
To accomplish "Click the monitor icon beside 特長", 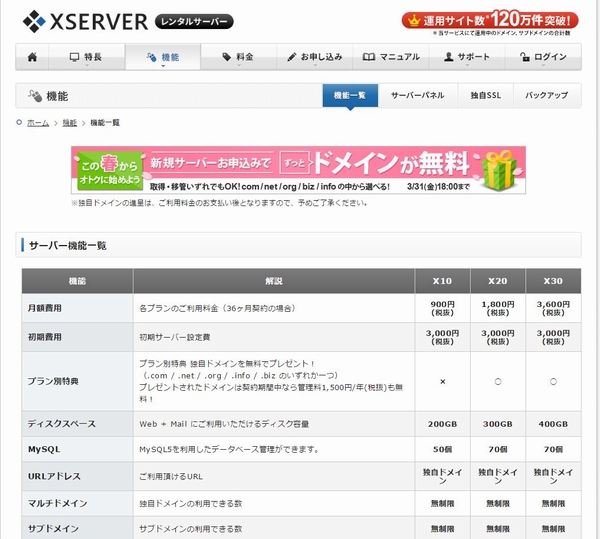I will (74, 57).
